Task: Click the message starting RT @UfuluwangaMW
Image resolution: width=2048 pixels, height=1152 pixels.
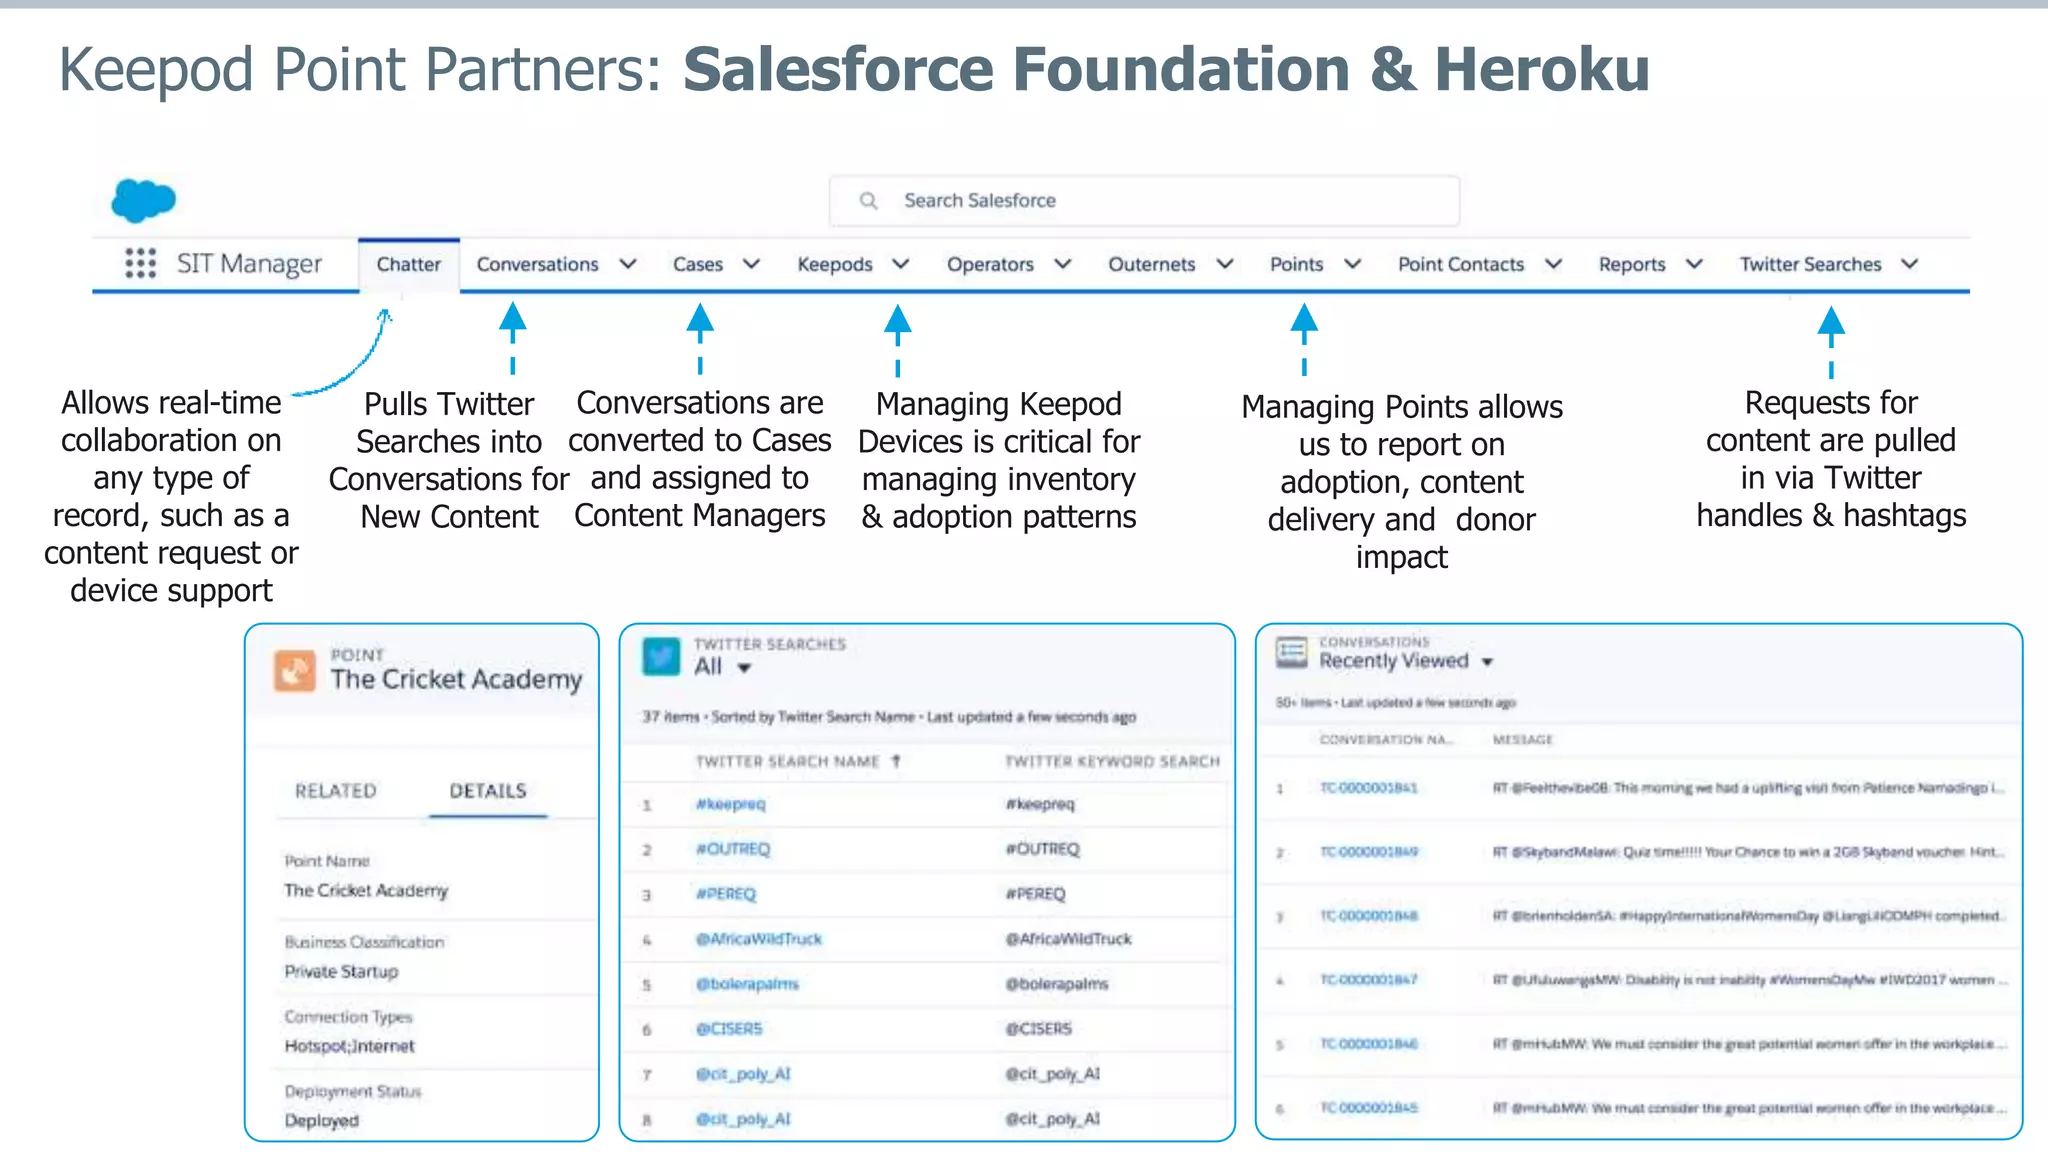Action: click(1749, 980)
